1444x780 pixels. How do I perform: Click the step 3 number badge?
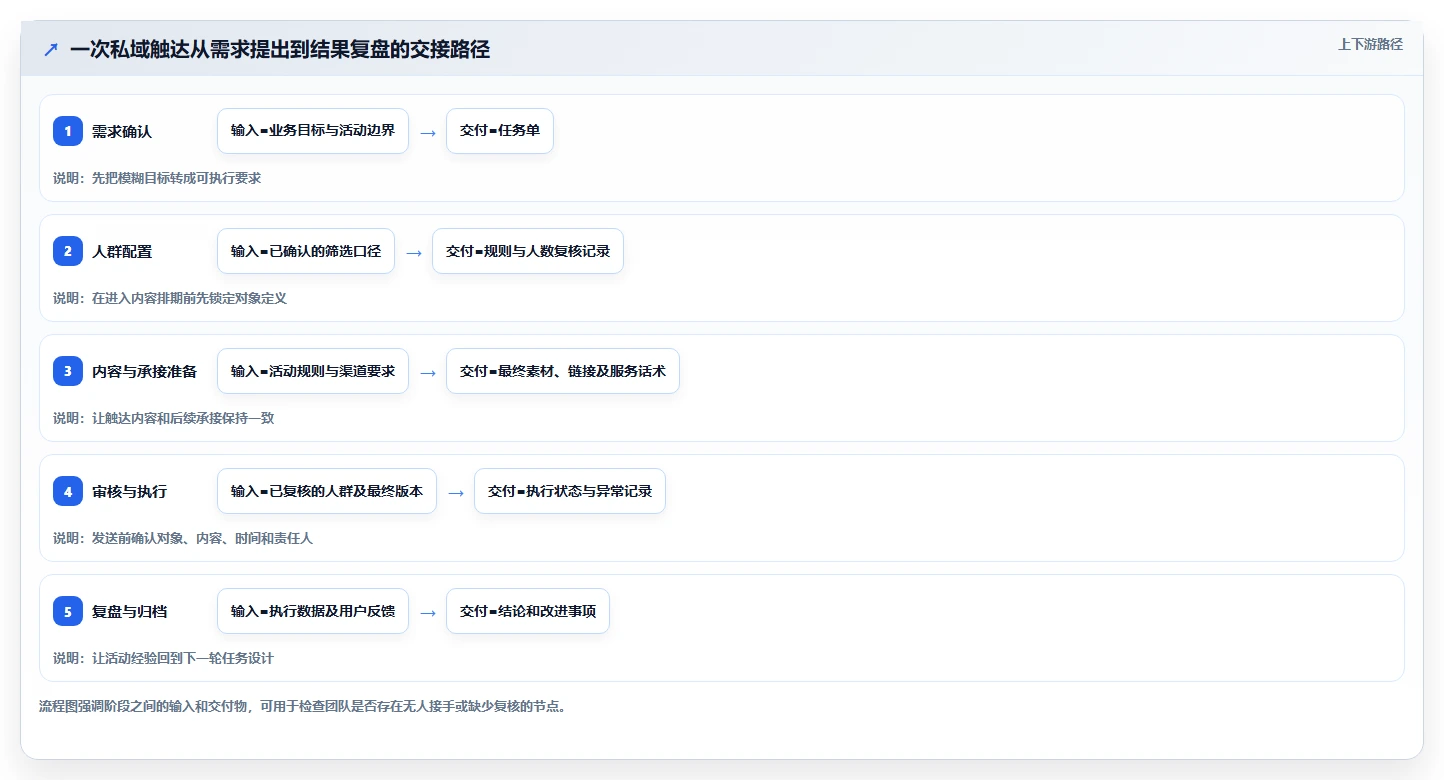(68, 371)
